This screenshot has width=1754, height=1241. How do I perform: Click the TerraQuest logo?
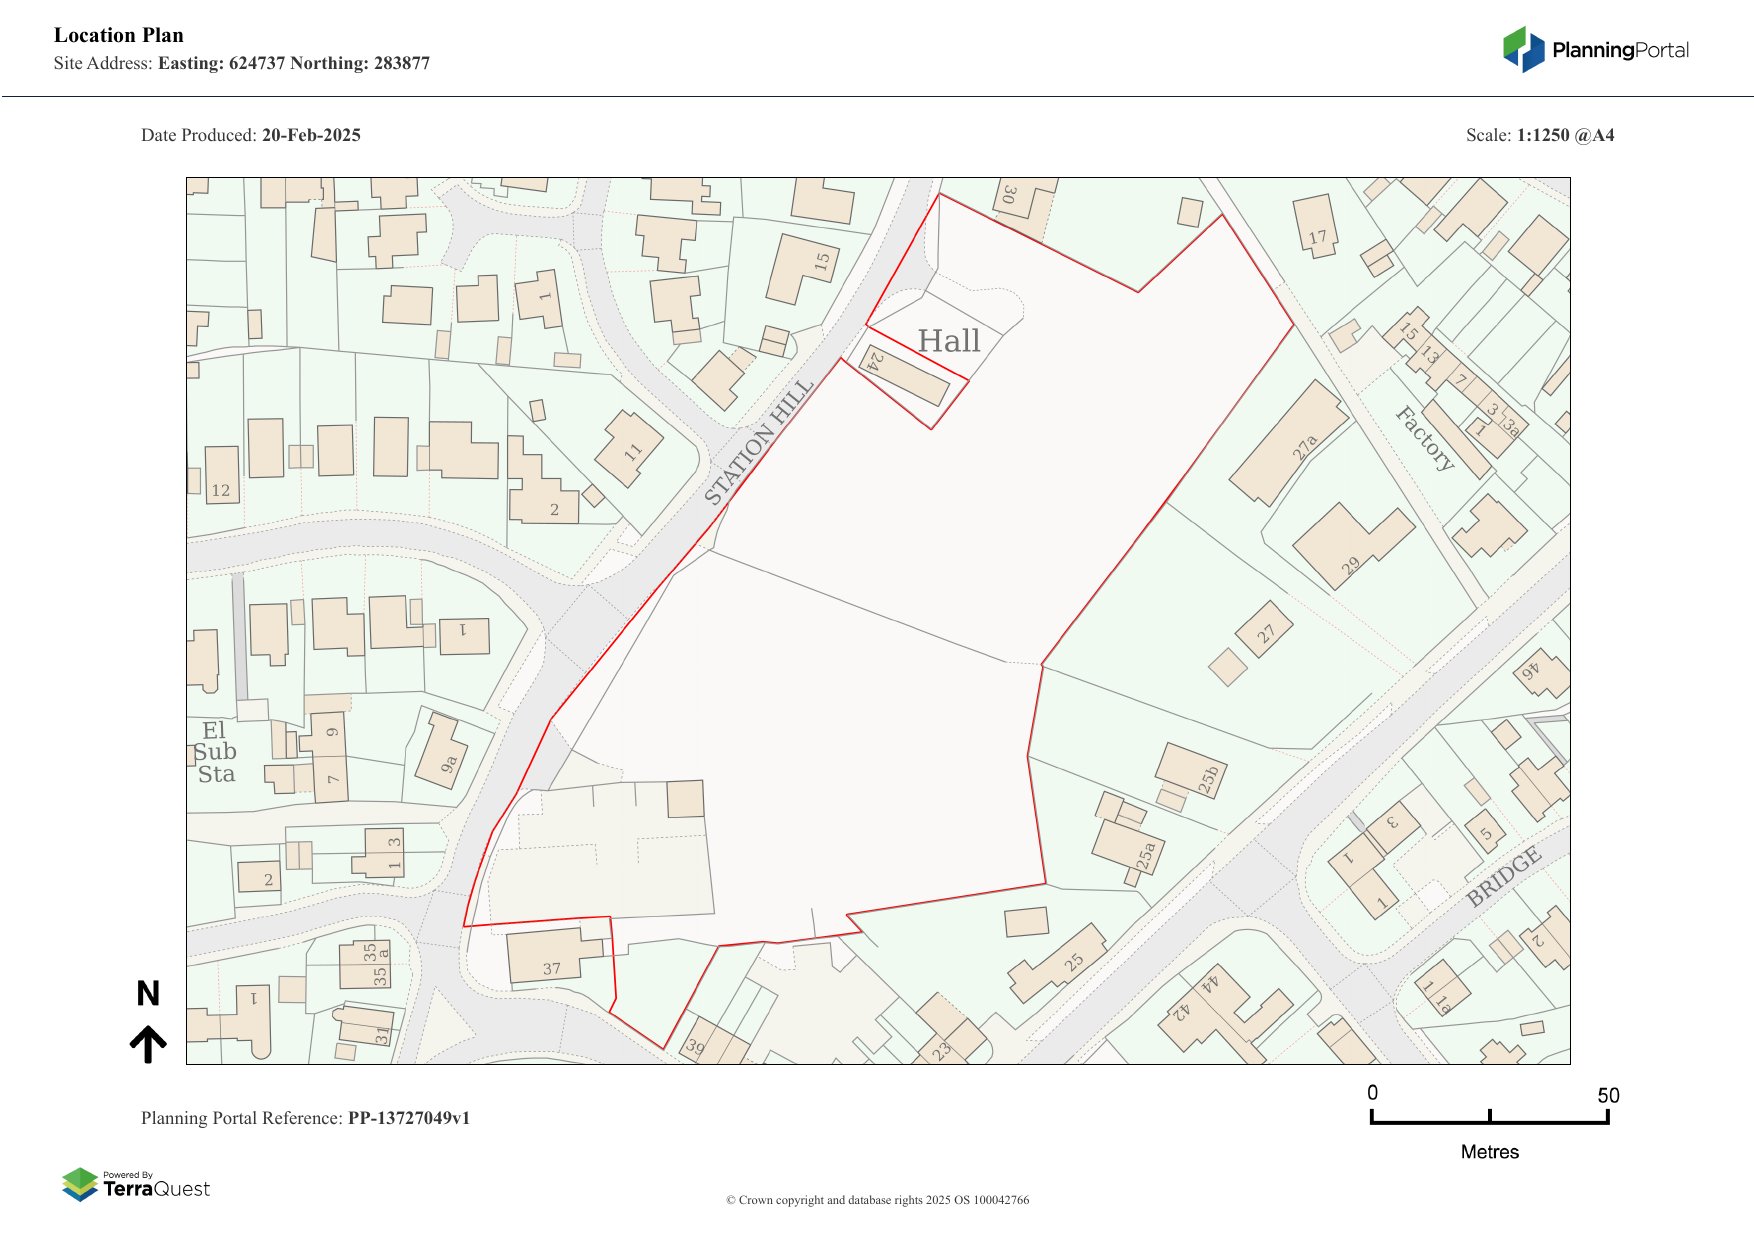point(136,1185)
